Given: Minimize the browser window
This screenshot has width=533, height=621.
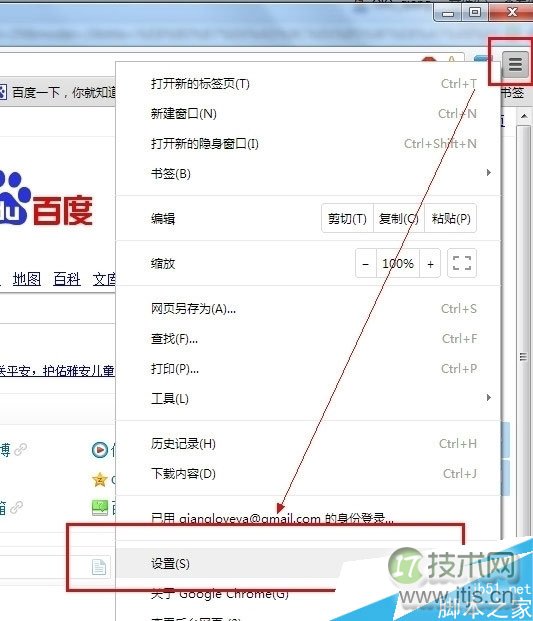Looking at the screenshot, I should pyautogui.click(x=448, y=13).
